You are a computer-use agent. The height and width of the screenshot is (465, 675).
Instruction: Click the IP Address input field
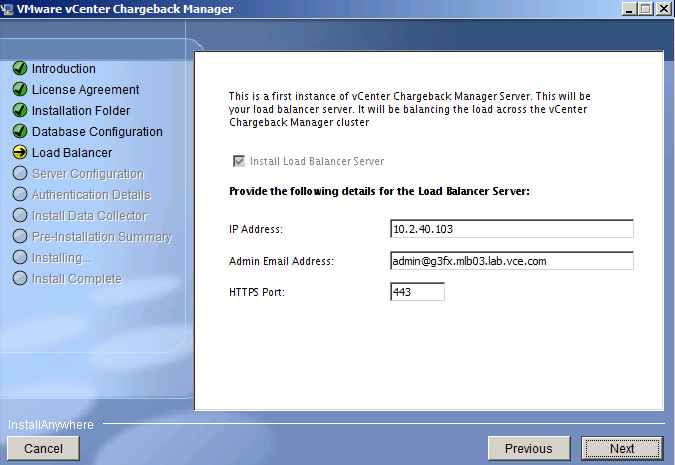pos(511,229)
